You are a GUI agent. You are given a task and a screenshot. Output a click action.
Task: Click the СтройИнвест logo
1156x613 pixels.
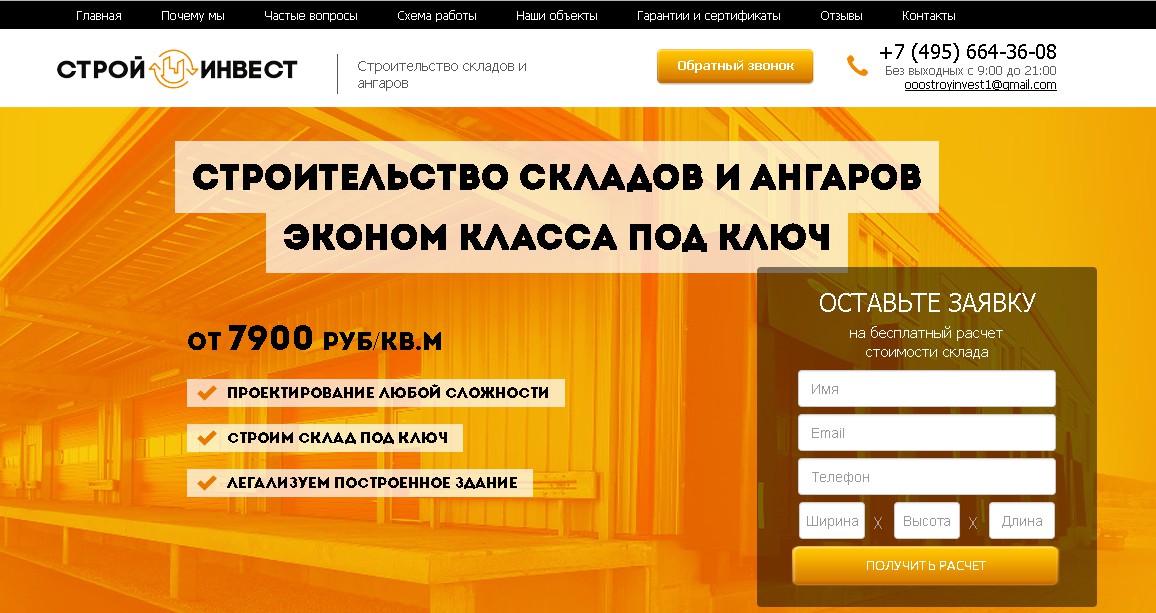tap(177, 69)
